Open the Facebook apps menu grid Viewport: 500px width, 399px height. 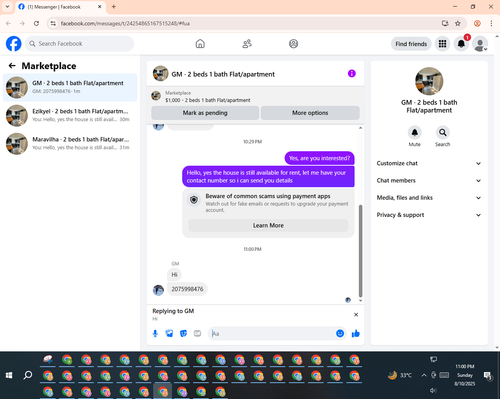click(442, 44)
